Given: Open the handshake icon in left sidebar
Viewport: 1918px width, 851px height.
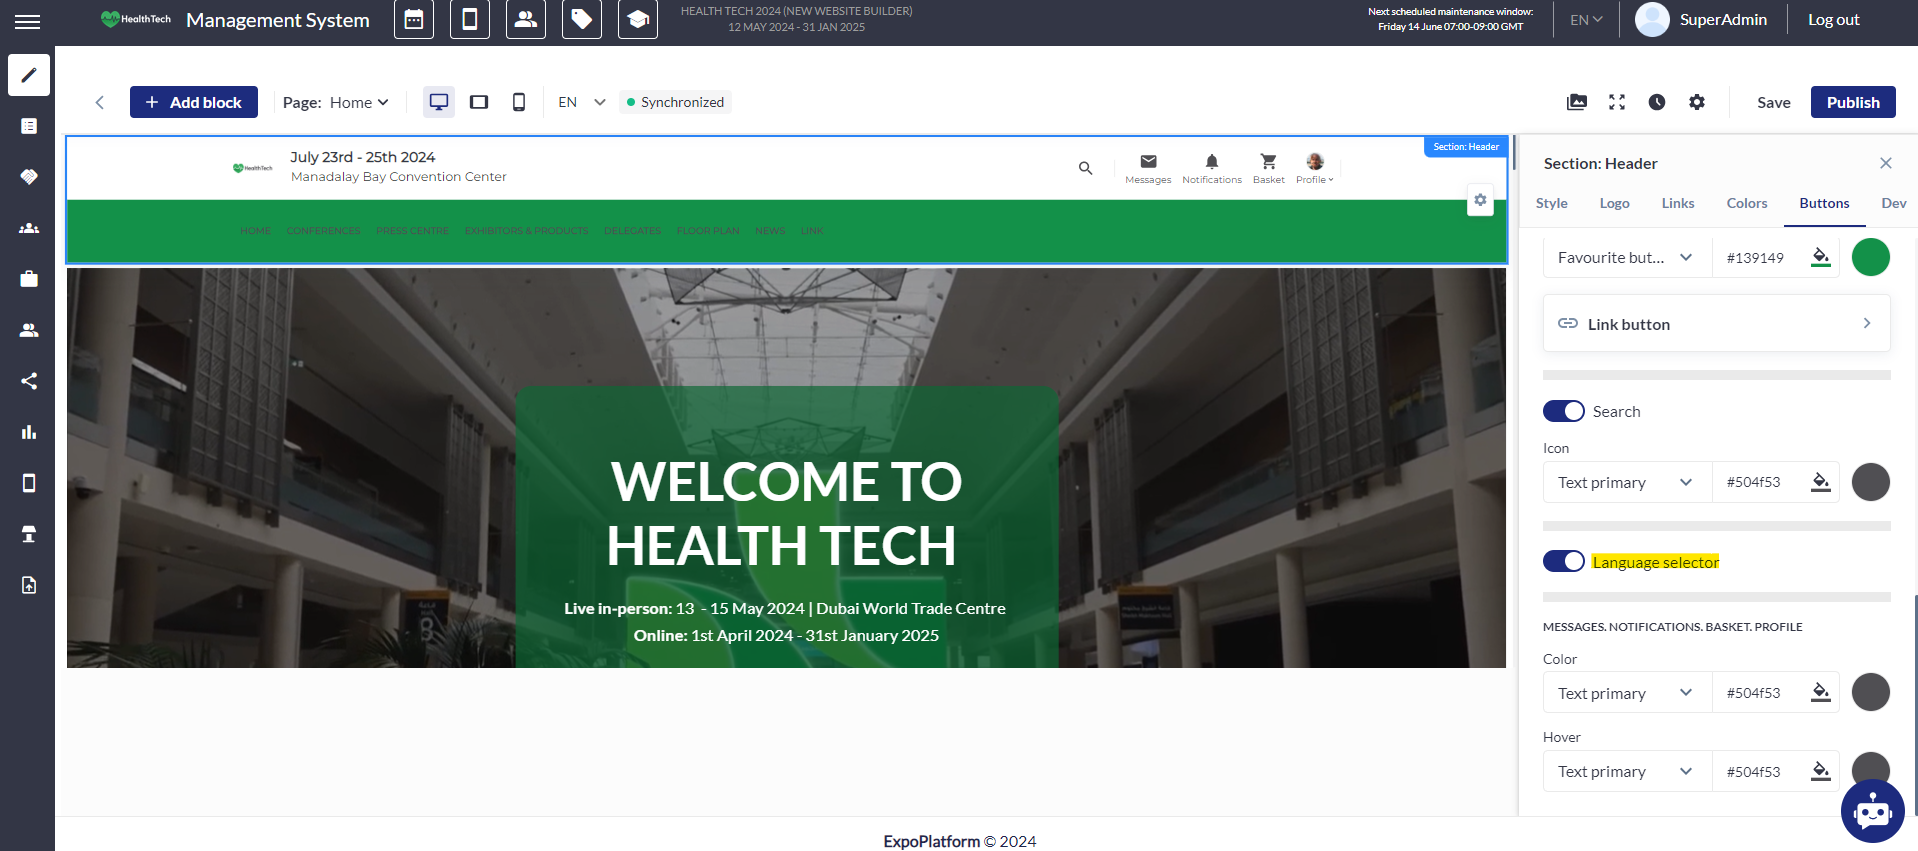Looking at the screenshot, I should pos(29,177).
